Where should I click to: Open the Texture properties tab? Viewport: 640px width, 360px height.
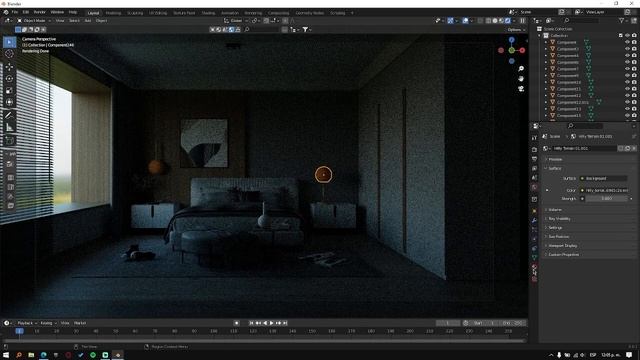coord(534,279)
